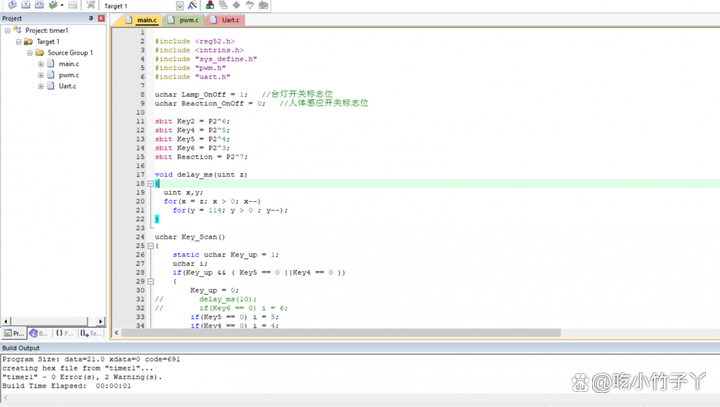
Task: Pin the Project panel using pushpin icon
Action: point(90,18)
